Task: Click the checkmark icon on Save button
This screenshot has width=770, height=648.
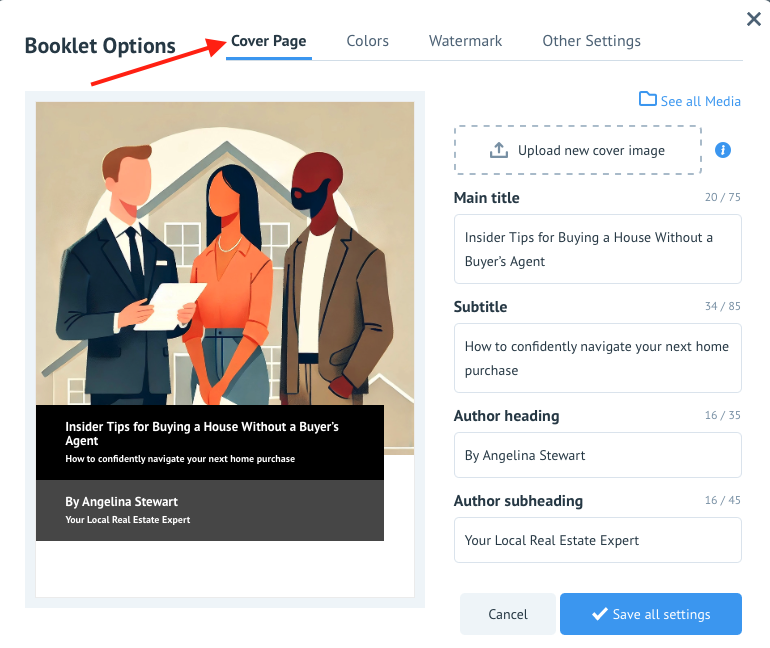Action: pyautogui.click(x=600, y=614)
